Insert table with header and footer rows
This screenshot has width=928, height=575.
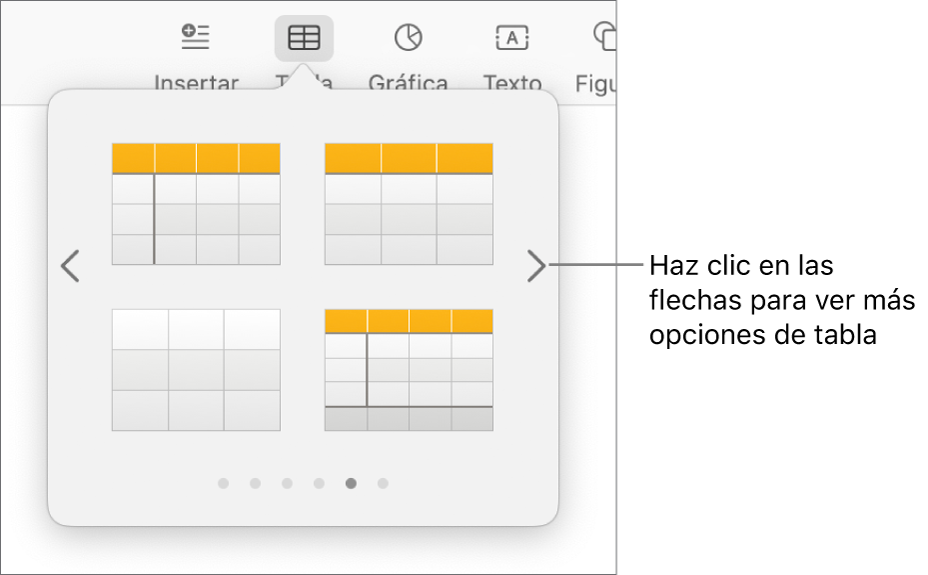(409, 370)
